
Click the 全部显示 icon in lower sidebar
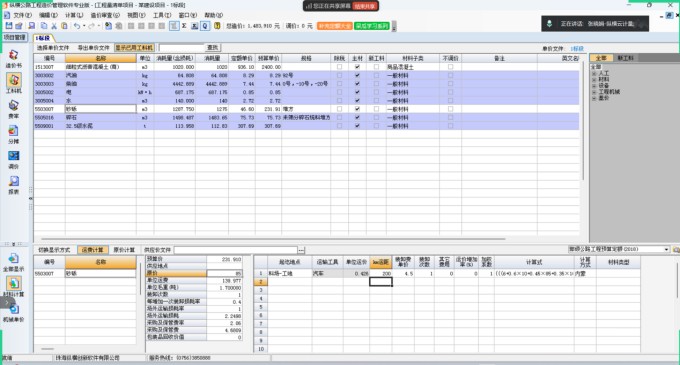[13, 262]
